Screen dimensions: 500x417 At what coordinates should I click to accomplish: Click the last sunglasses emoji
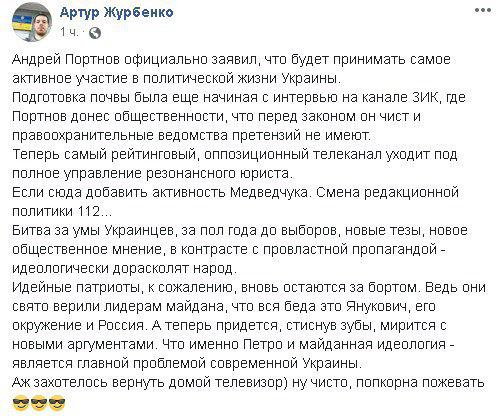pyautogui.click(x=57, y=403)
